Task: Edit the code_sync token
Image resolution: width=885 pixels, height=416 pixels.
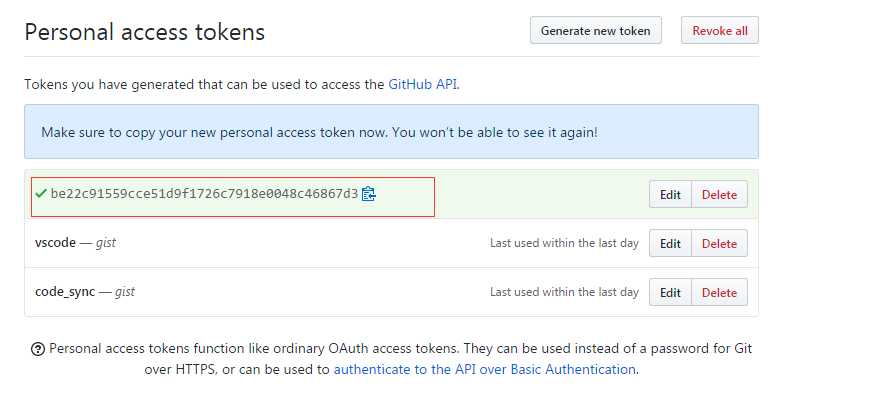Action: (x=670, y=292)
